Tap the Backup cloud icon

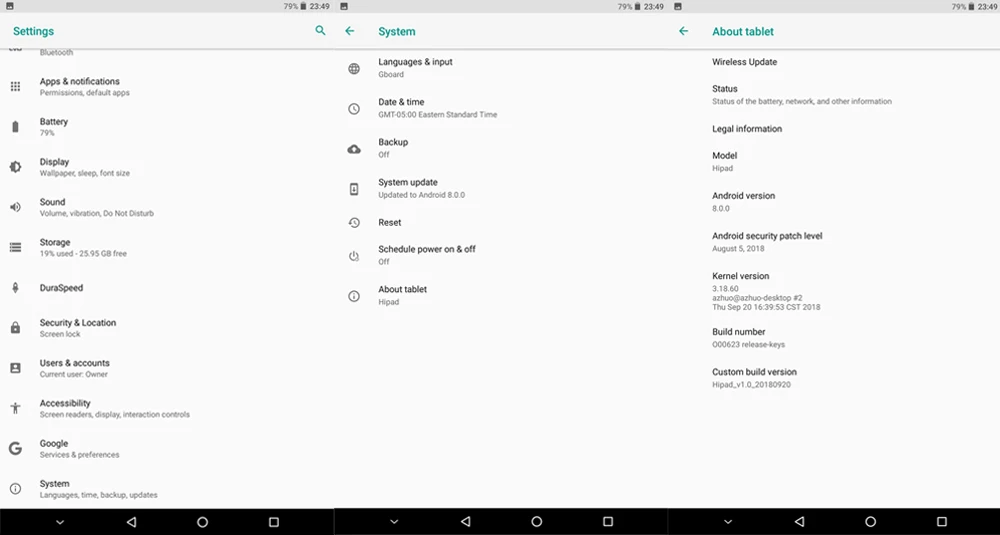(354, 149)
